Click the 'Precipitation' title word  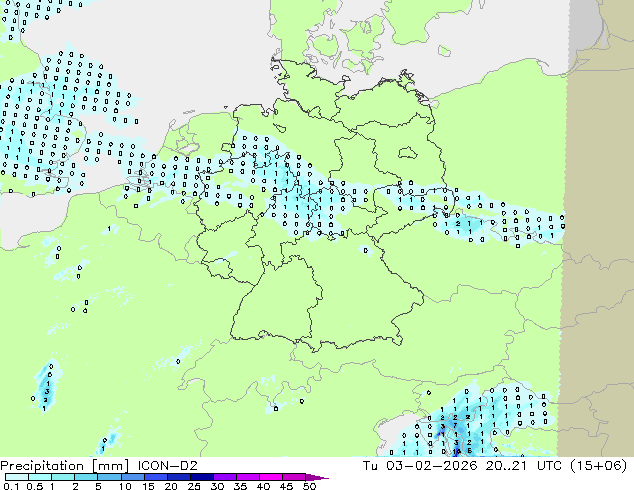click(x=44, y=466)
